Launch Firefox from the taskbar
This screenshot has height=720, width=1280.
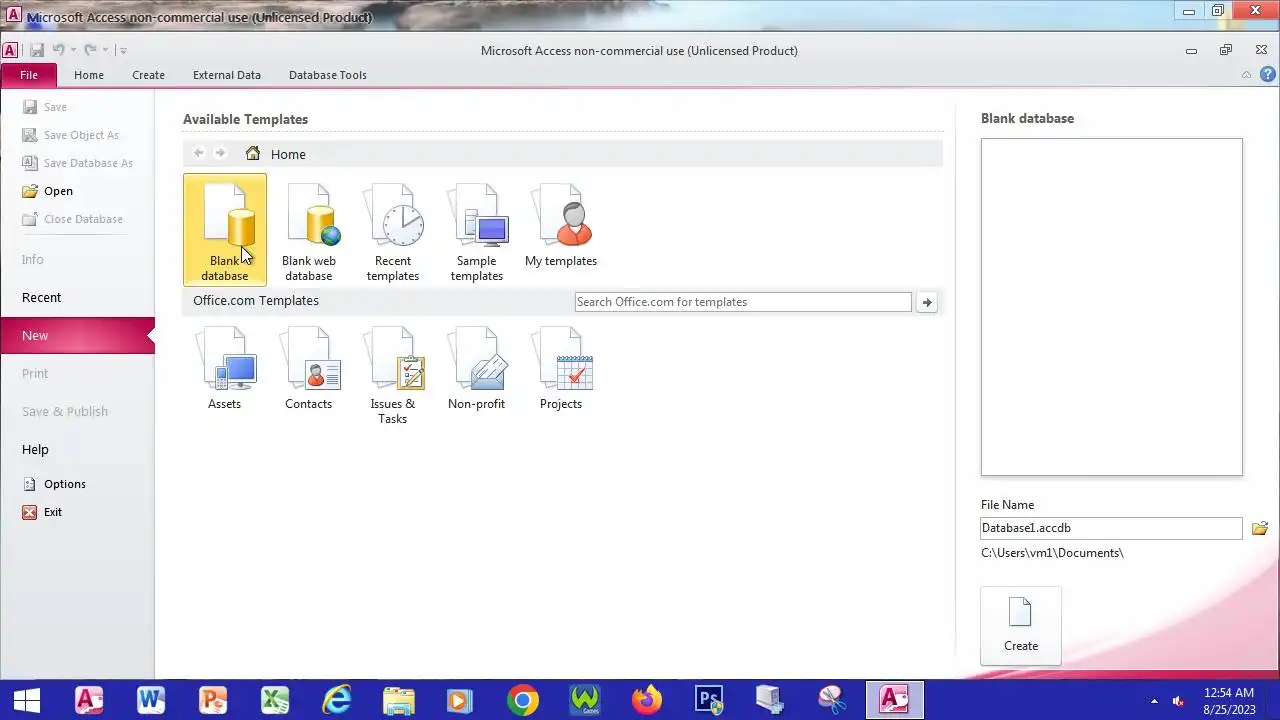point(647,700)
